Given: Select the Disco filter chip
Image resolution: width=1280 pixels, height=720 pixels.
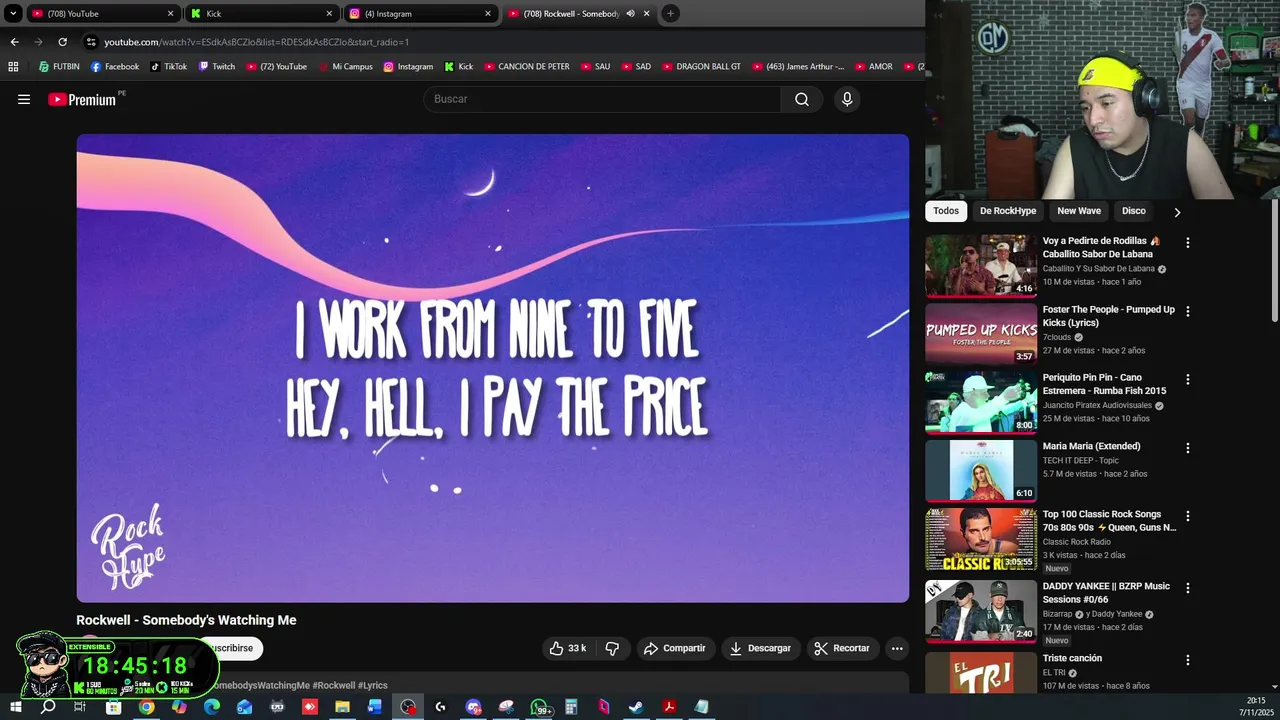Looking at the screenshot, I should [1134, 211].
